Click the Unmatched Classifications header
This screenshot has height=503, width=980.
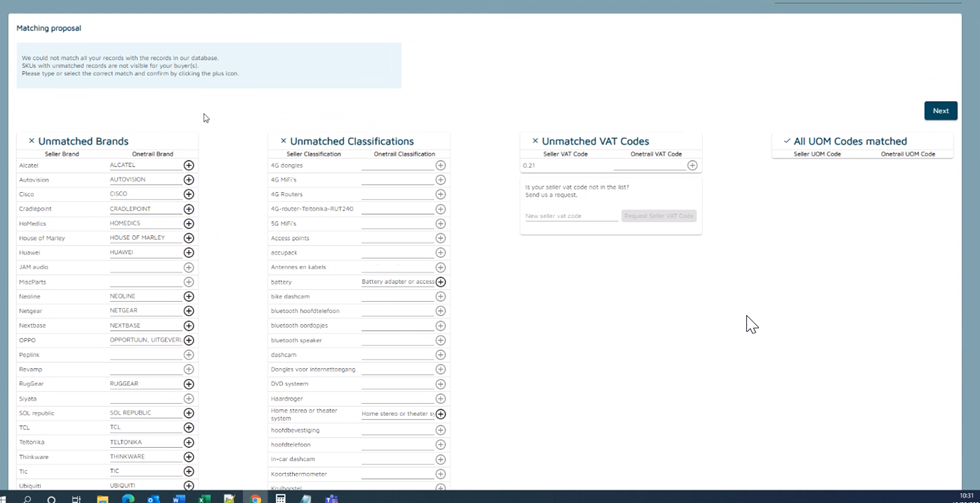tap(351, 141)
